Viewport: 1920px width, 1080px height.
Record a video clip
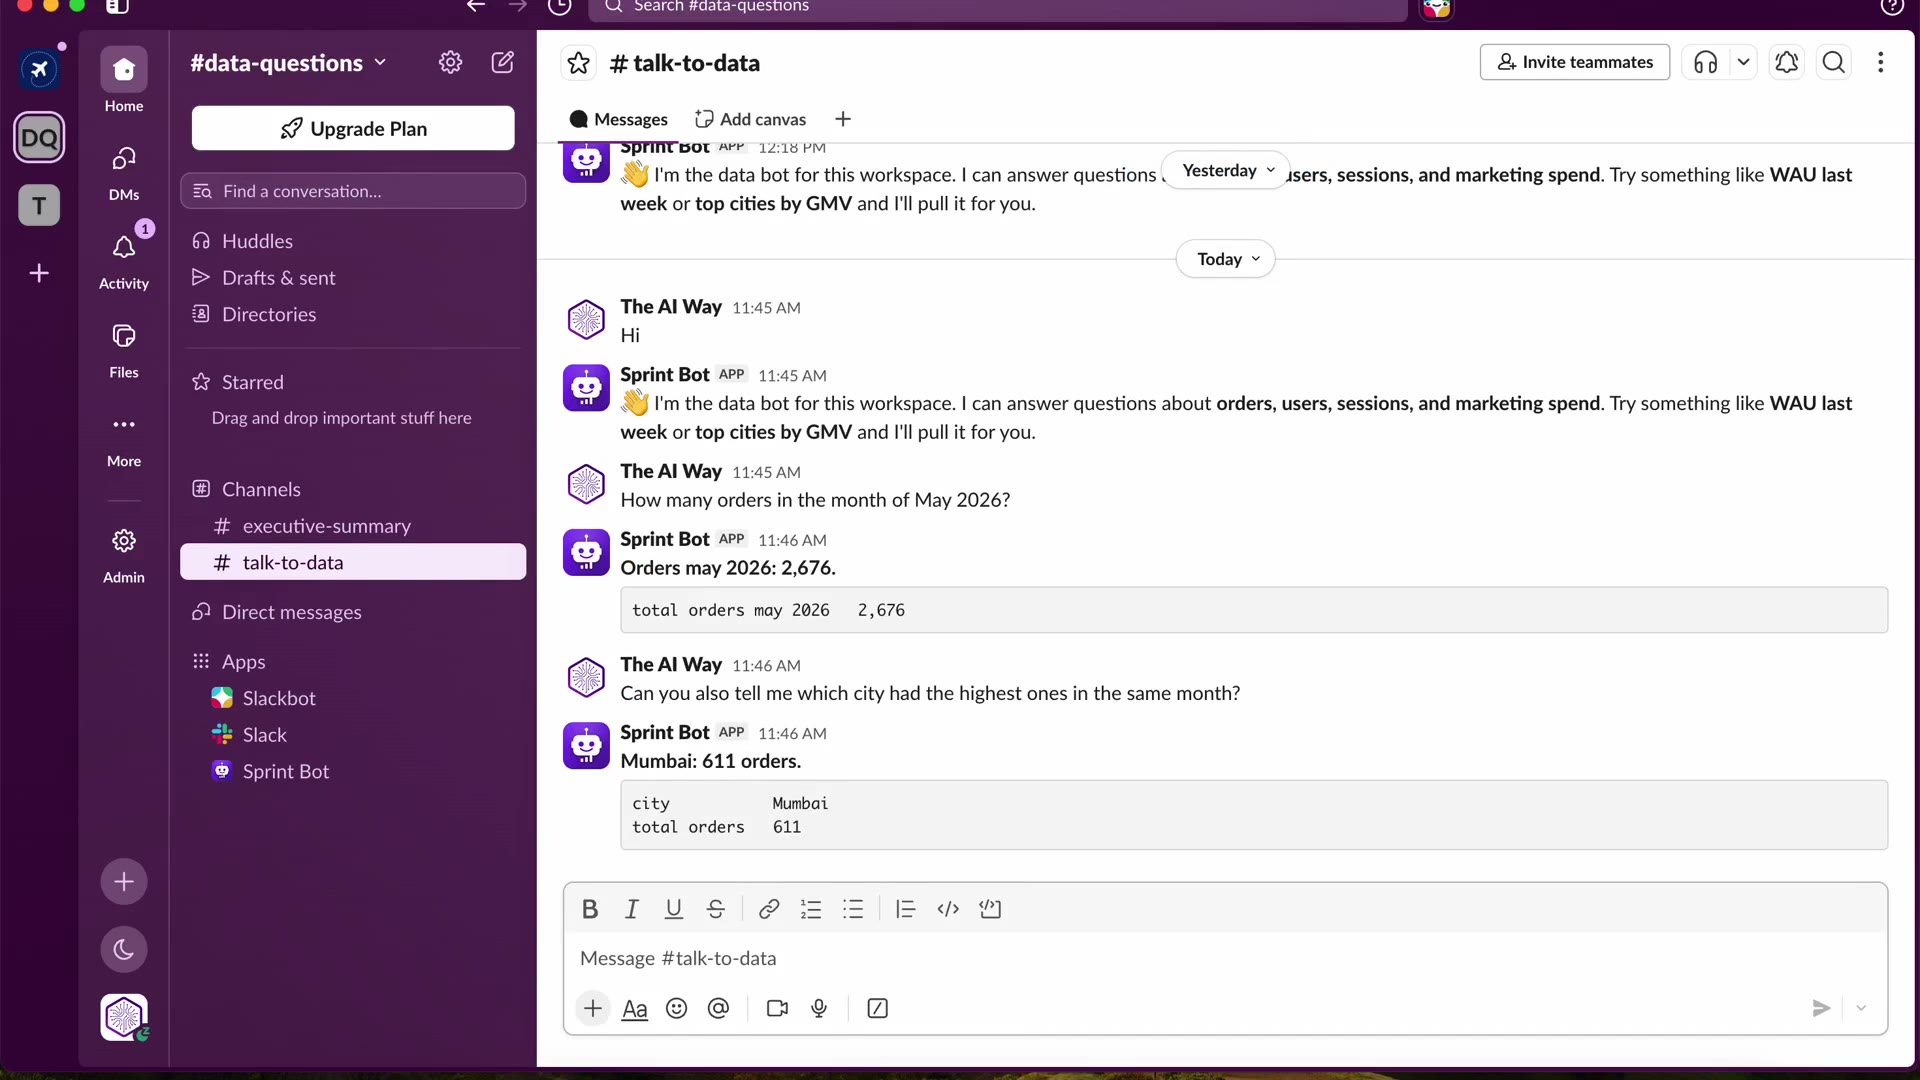pyautogui.click(x=777, y=1008)
